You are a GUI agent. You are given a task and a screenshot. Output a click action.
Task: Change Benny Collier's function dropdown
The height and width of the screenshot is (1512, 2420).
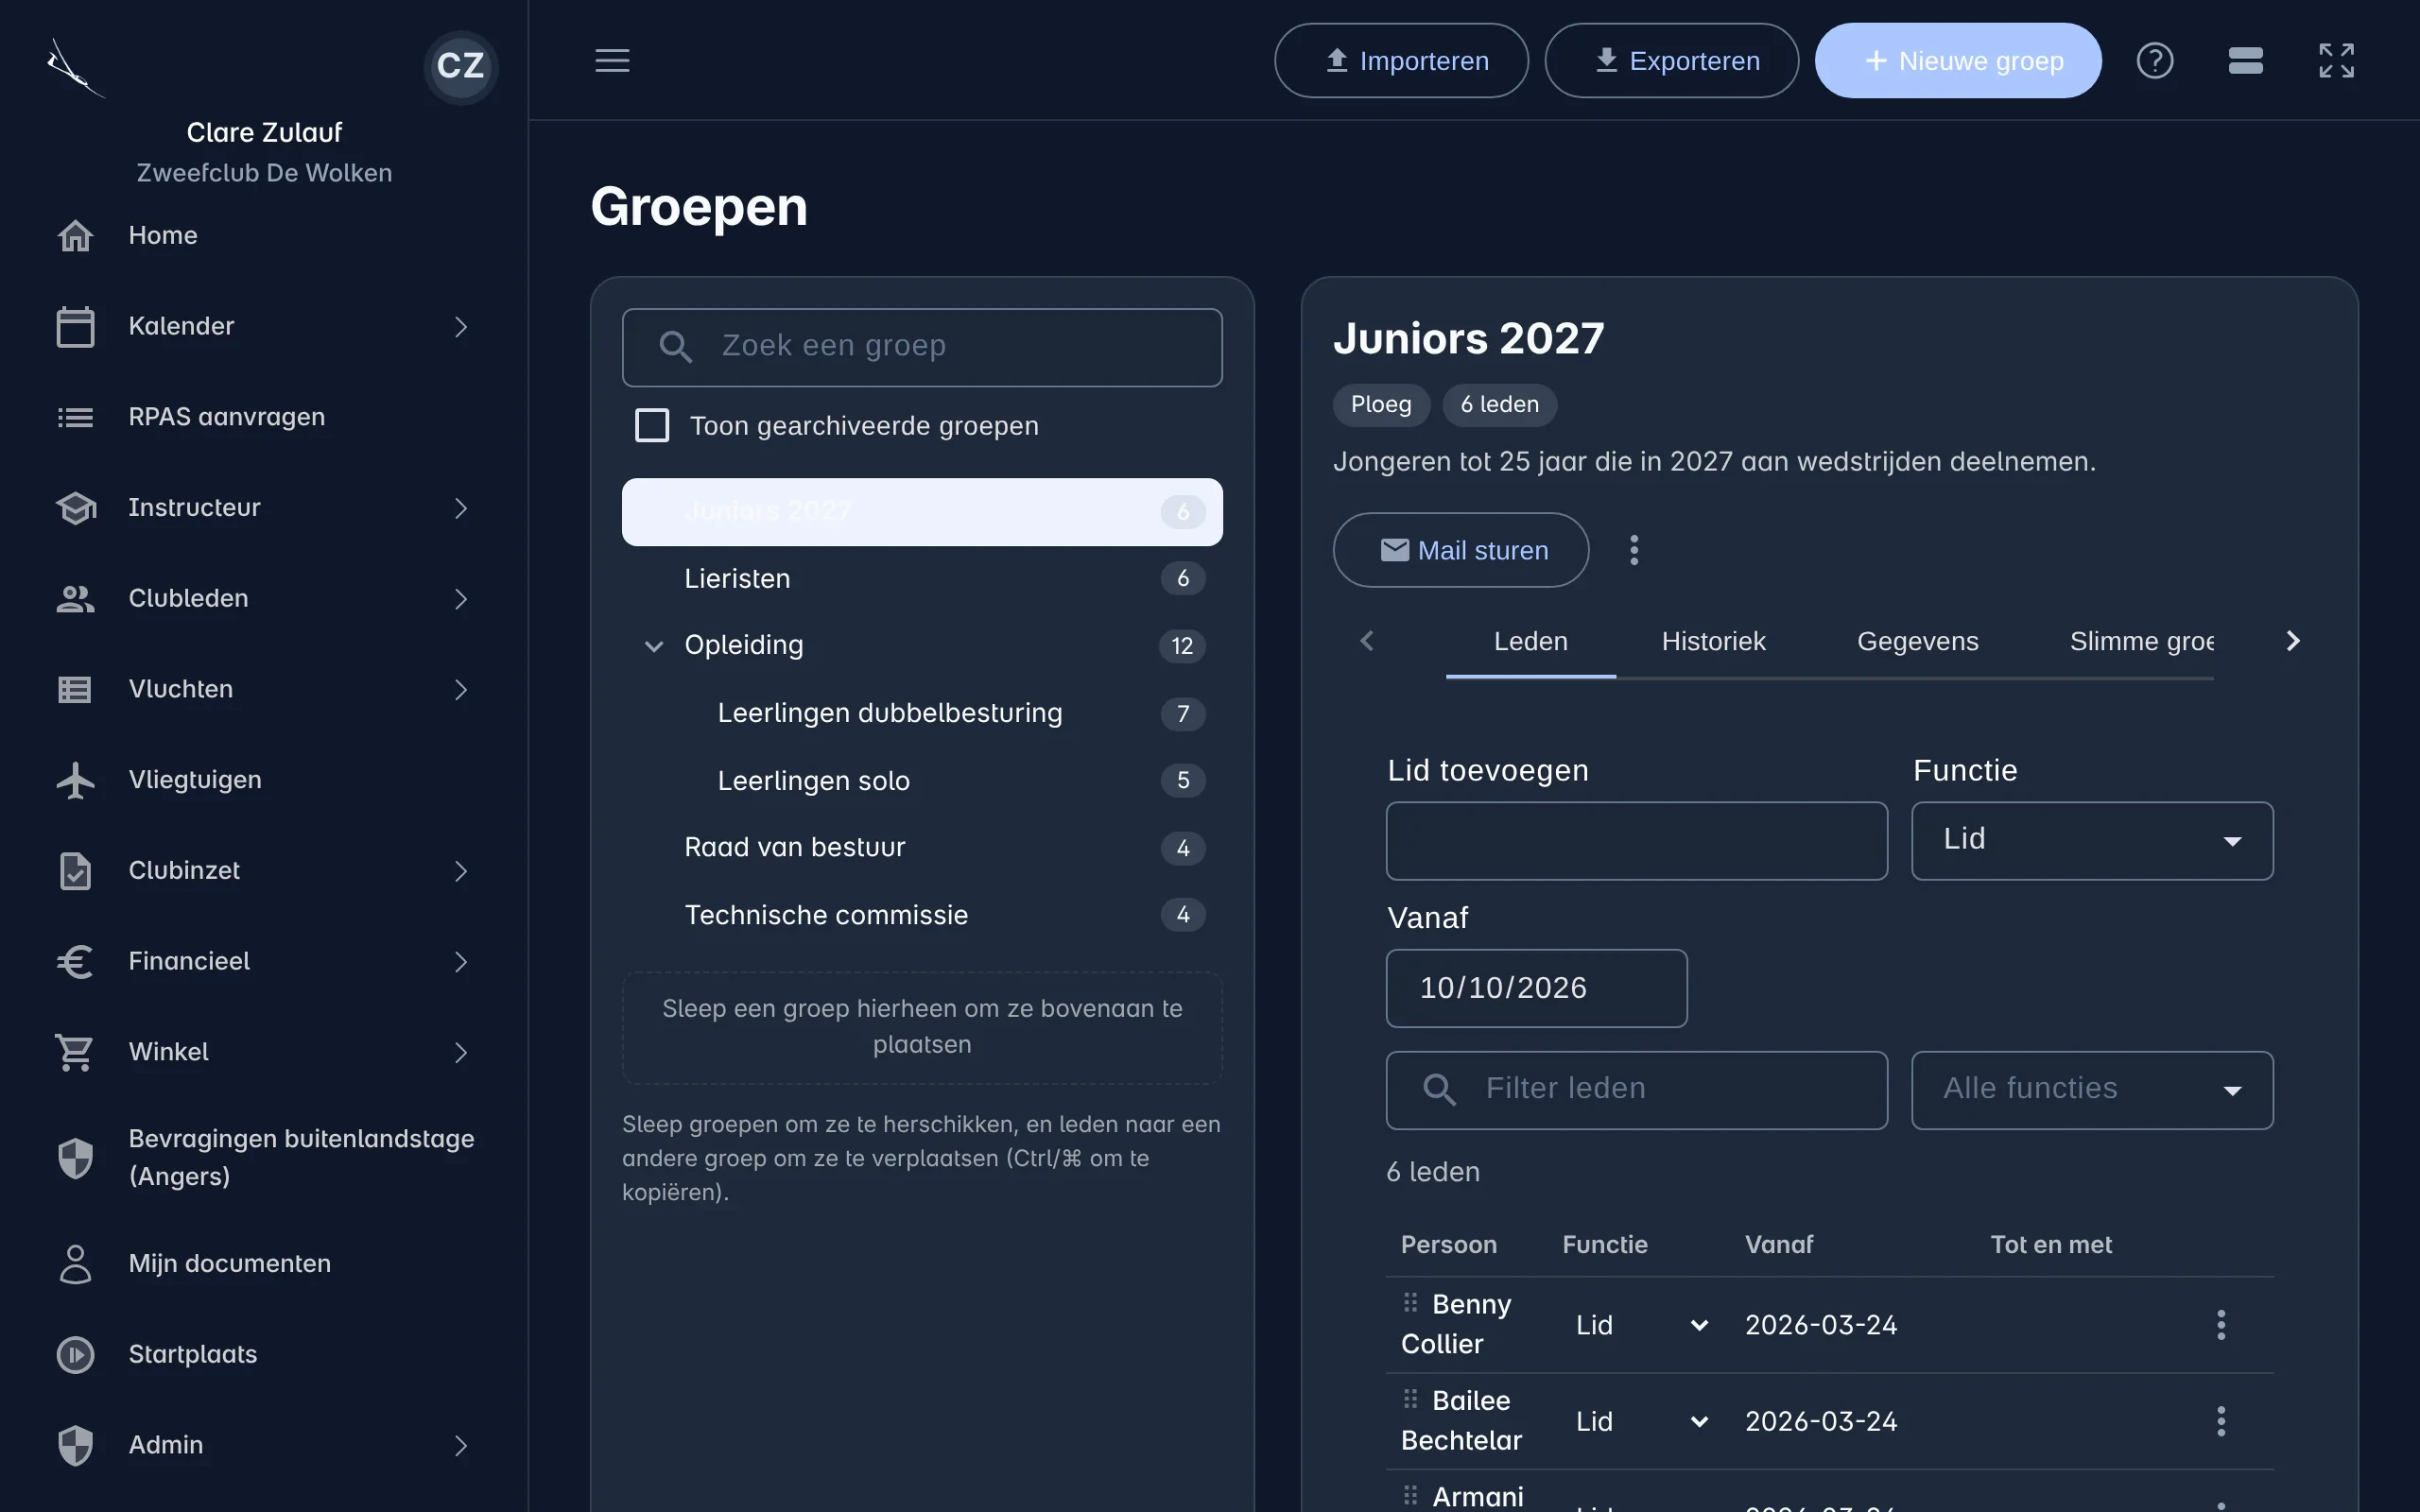pos(1641,1324)
